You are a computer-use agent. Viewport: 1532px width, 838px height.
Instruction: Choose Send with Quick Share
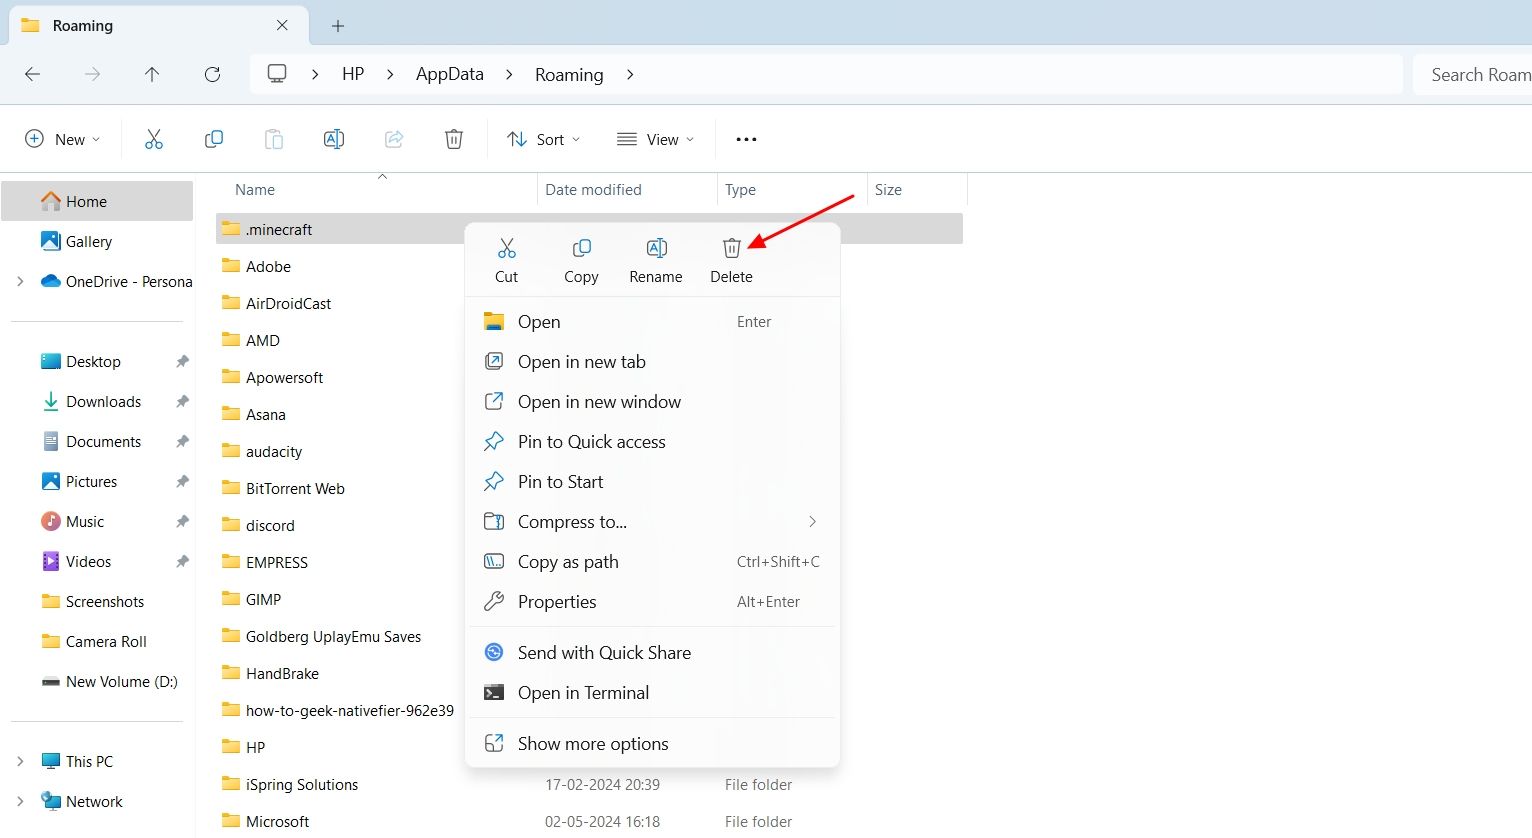tap(652, 653)
